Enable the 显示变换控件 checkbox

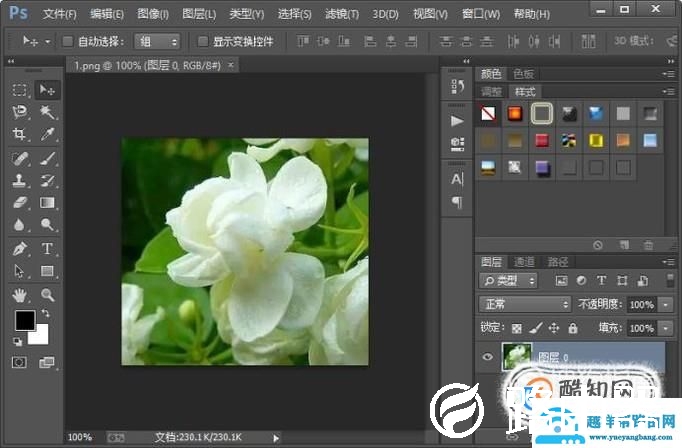pos(202,41)
